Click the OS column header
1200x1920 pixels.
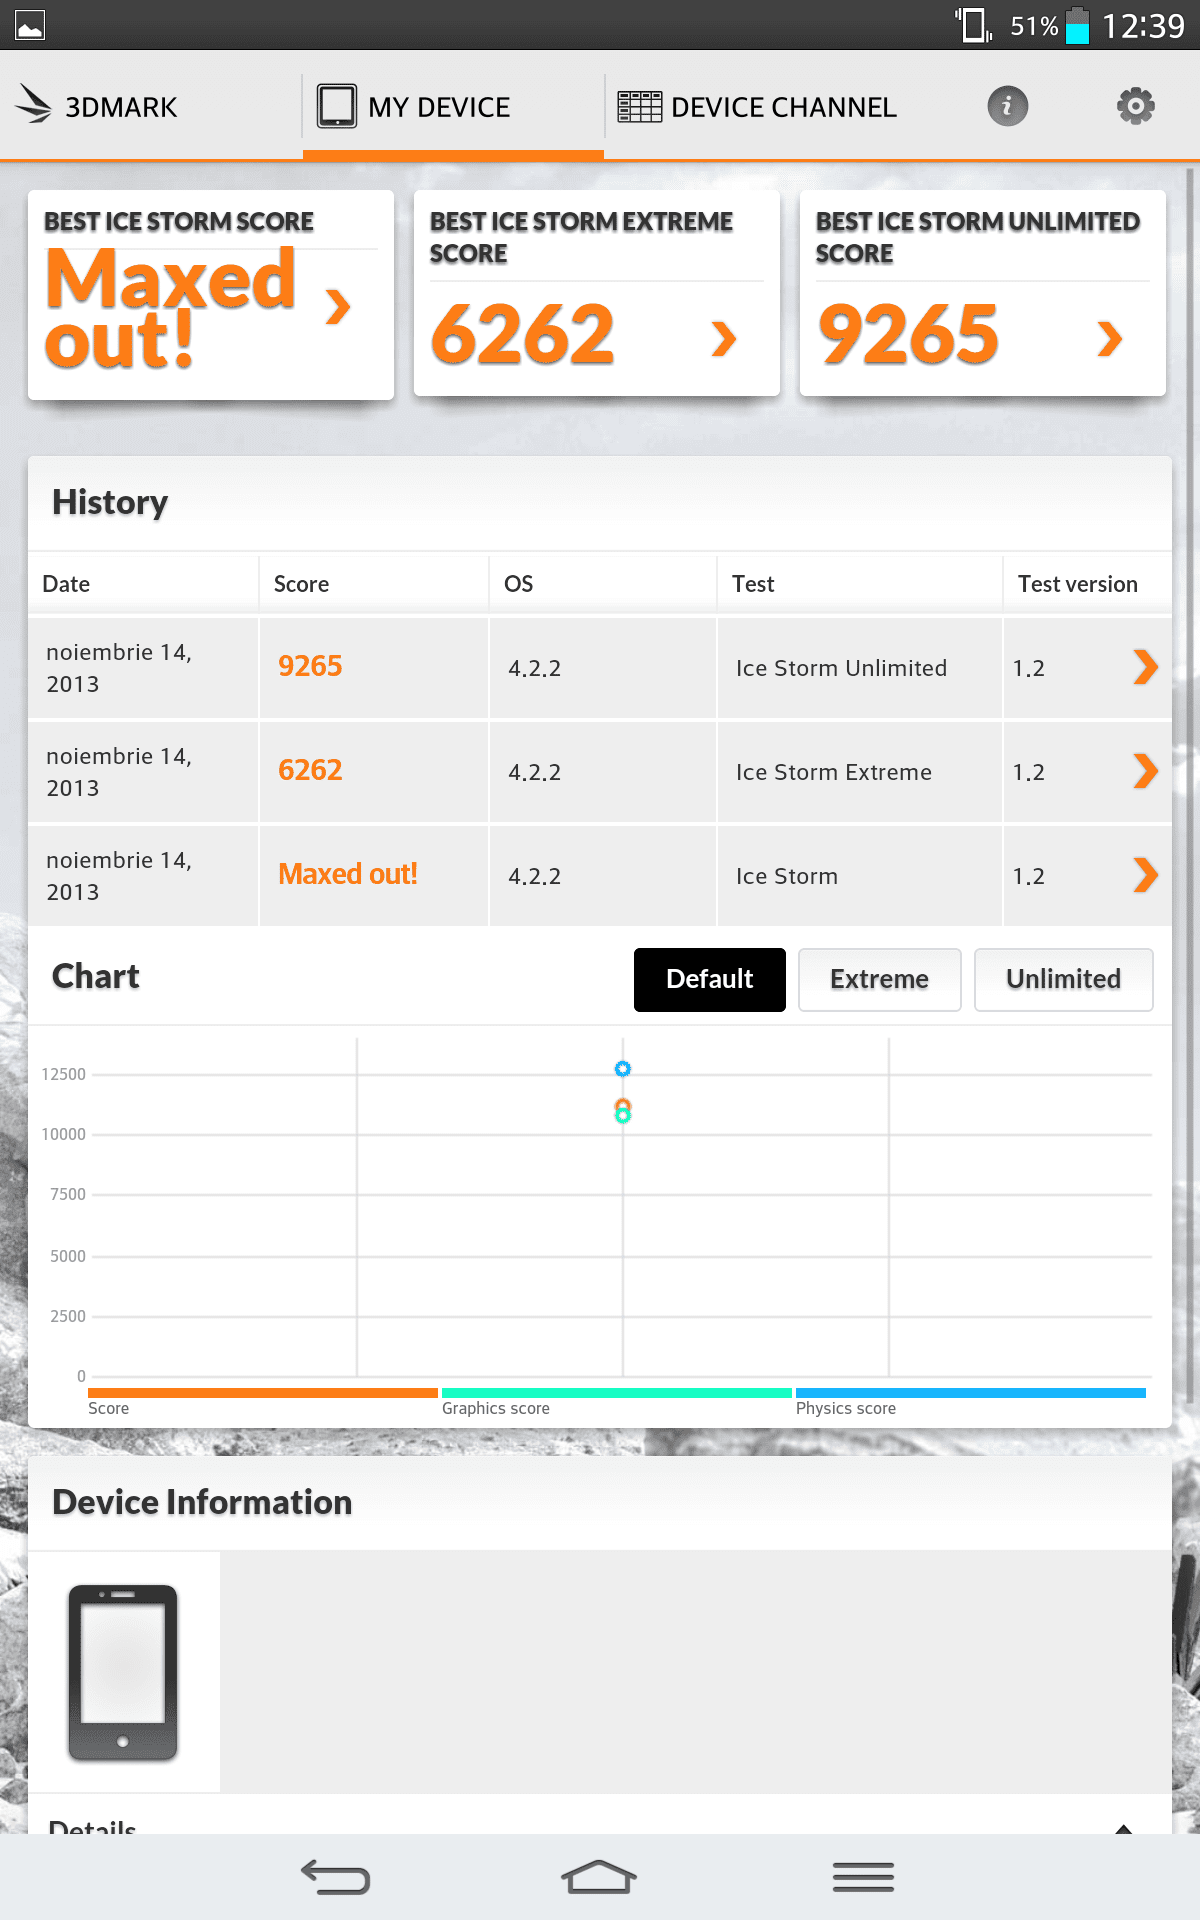[x=518, y=584]
